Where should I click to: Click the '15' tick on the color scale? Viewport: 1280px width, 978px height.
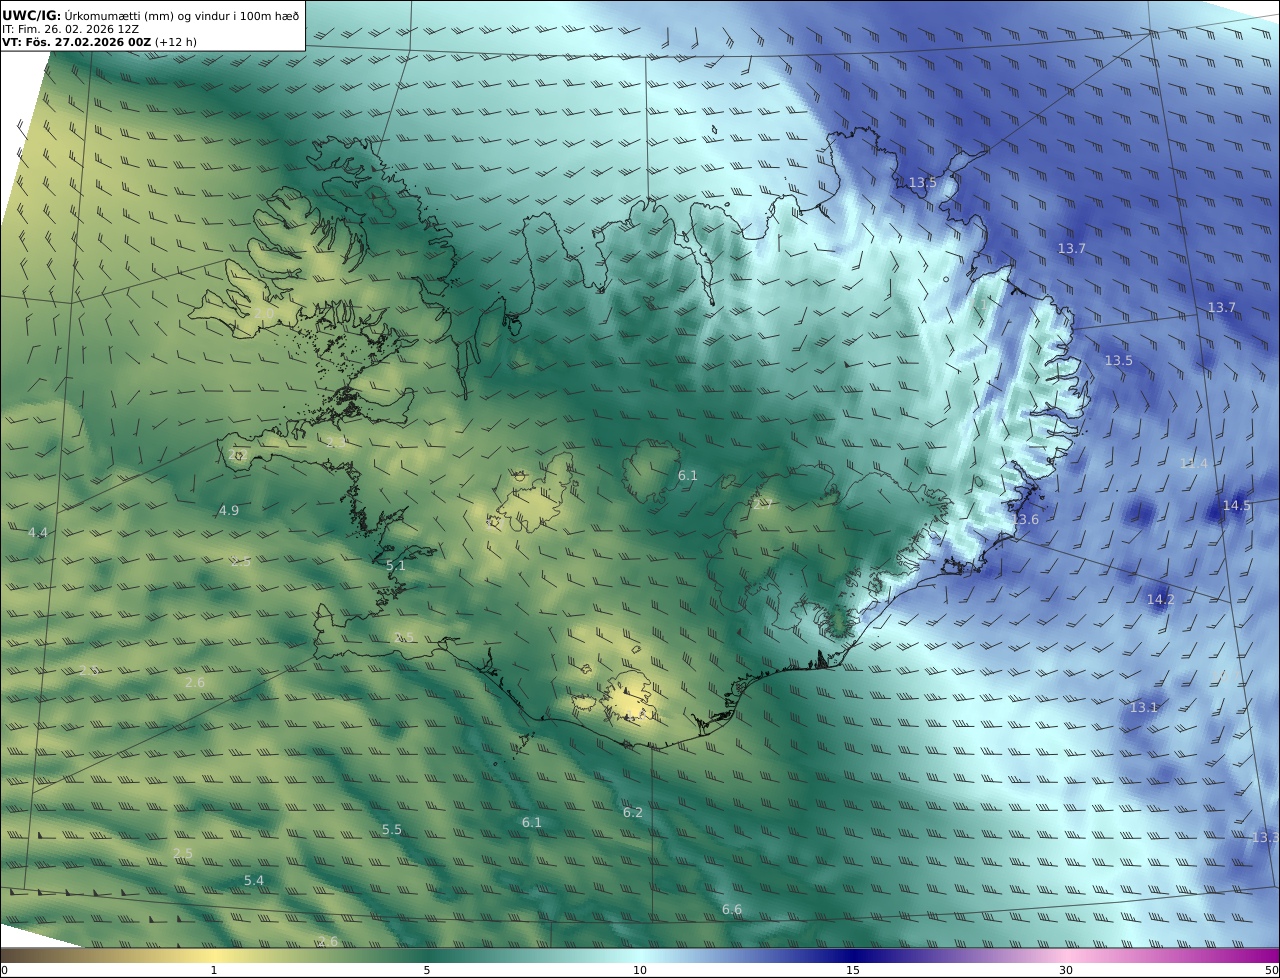pos(853,970)
